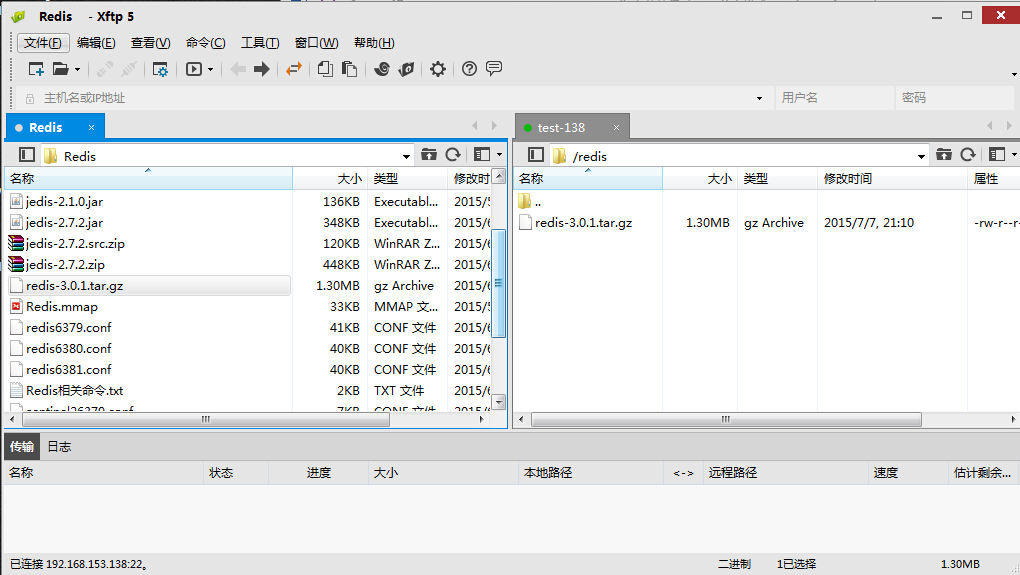Refresh the remote pane file list

pyautogui.click(x=968, y=155)
